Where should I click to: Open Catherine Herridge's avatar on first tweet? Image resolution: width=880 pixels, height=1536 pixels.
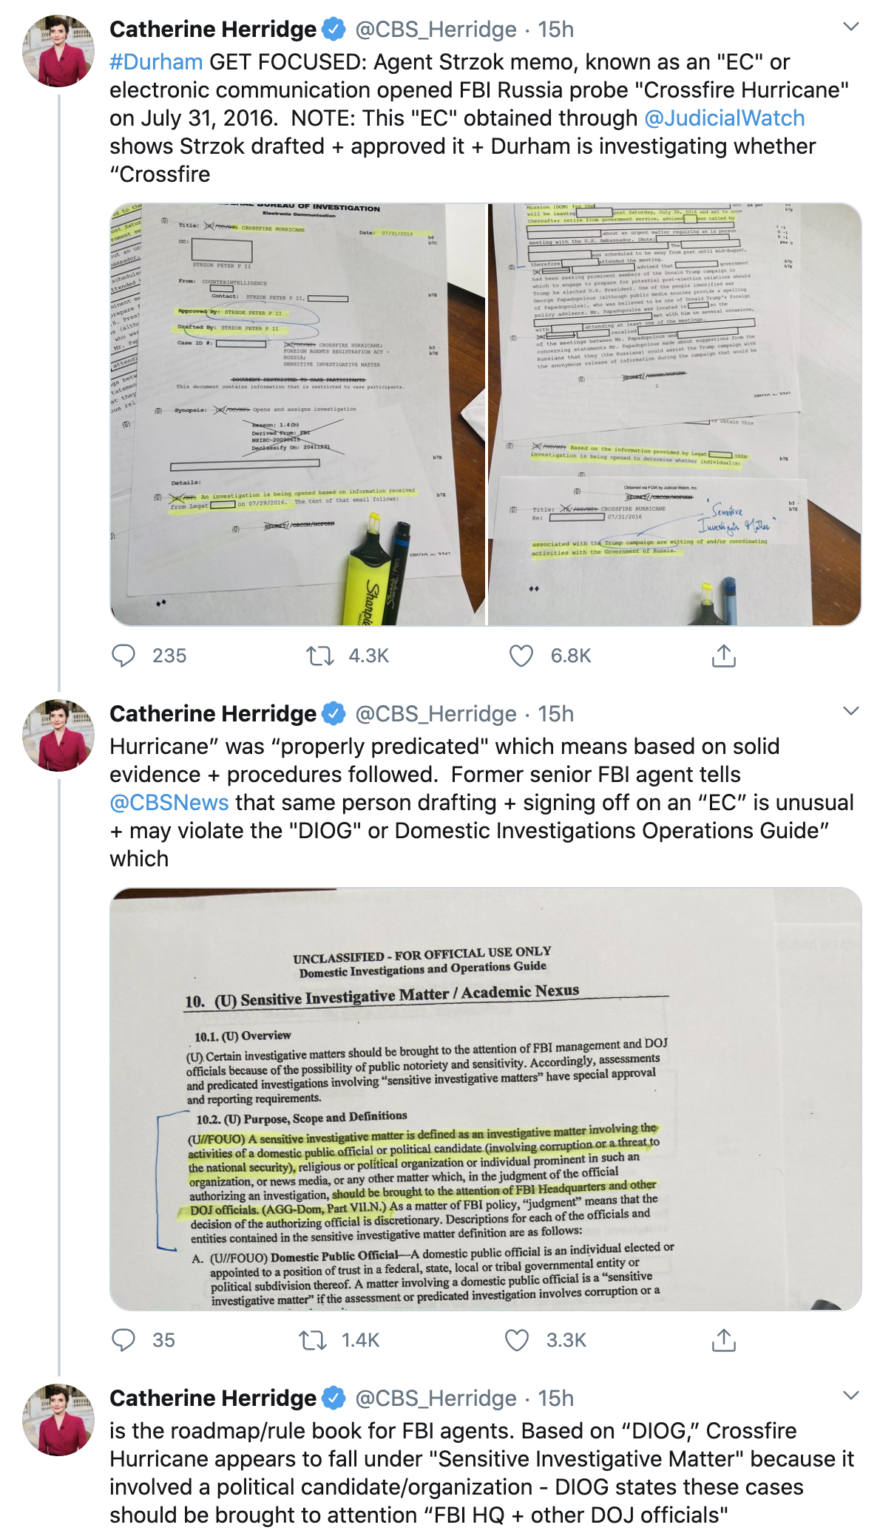pyautogui.click(x=58, y=50)
